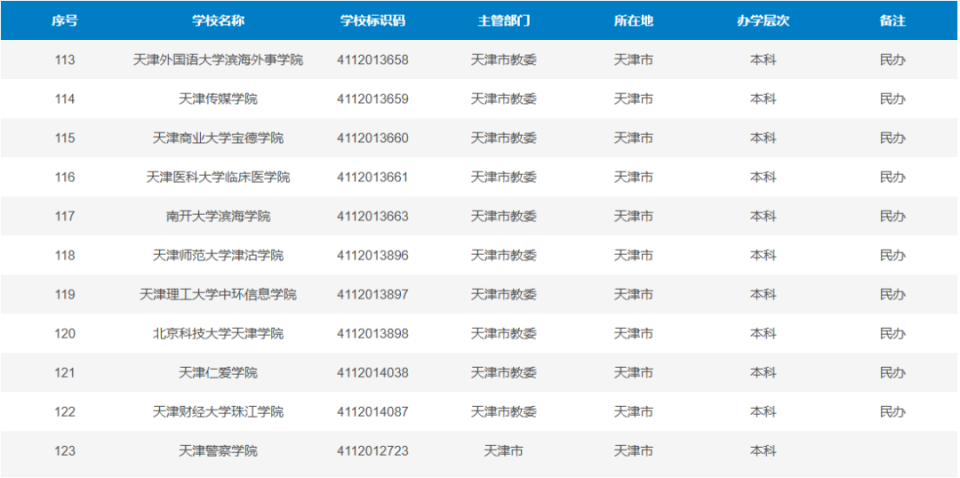Select school name 南开大学滨海学院
960x478 pixels.
[218, 217]
